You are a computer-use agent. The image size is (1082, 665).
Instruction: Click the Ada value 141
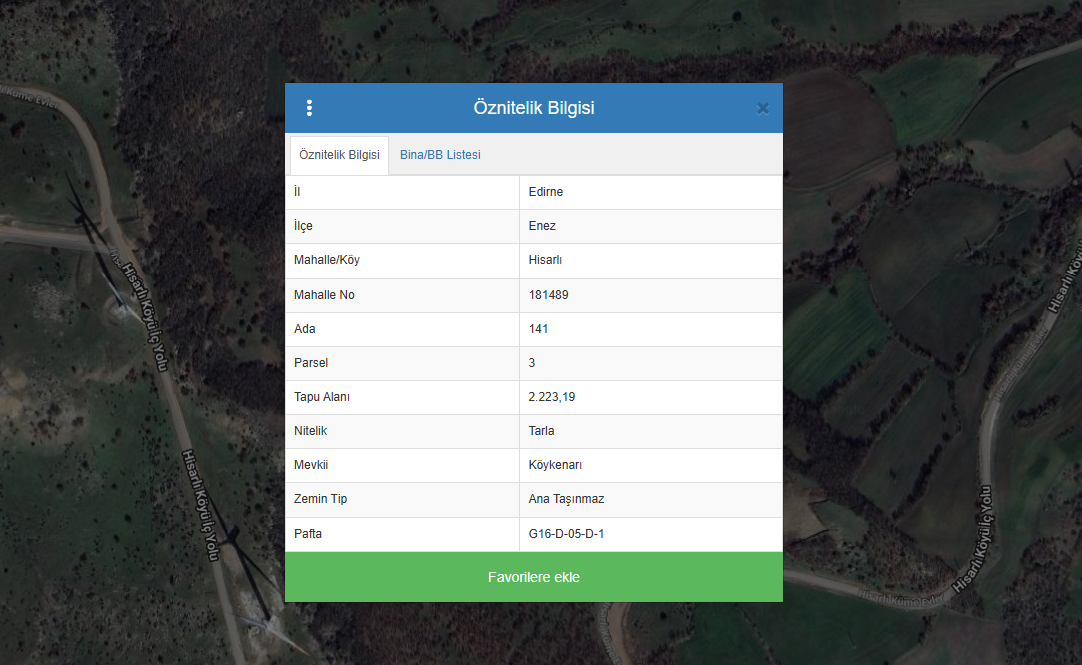538,329
